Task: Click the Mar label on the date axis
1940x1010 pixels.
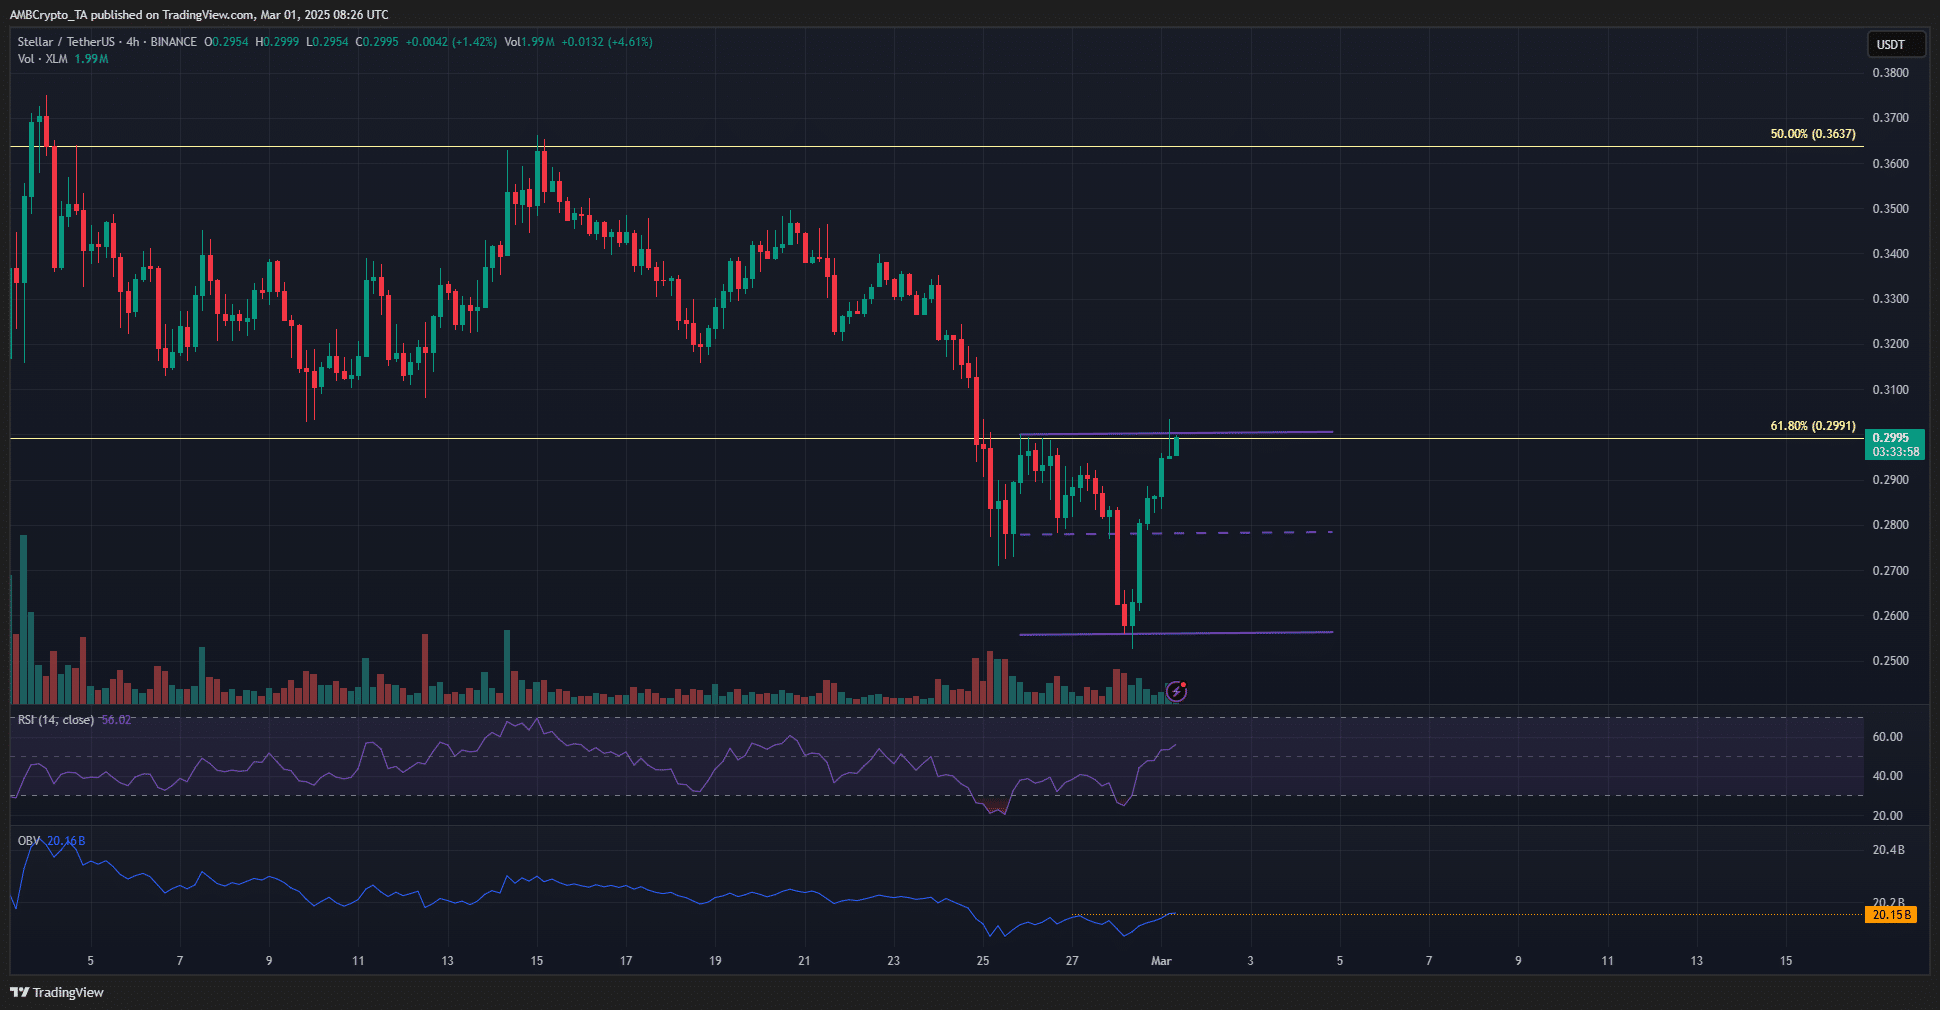Action: click(x=1161, y=961)
